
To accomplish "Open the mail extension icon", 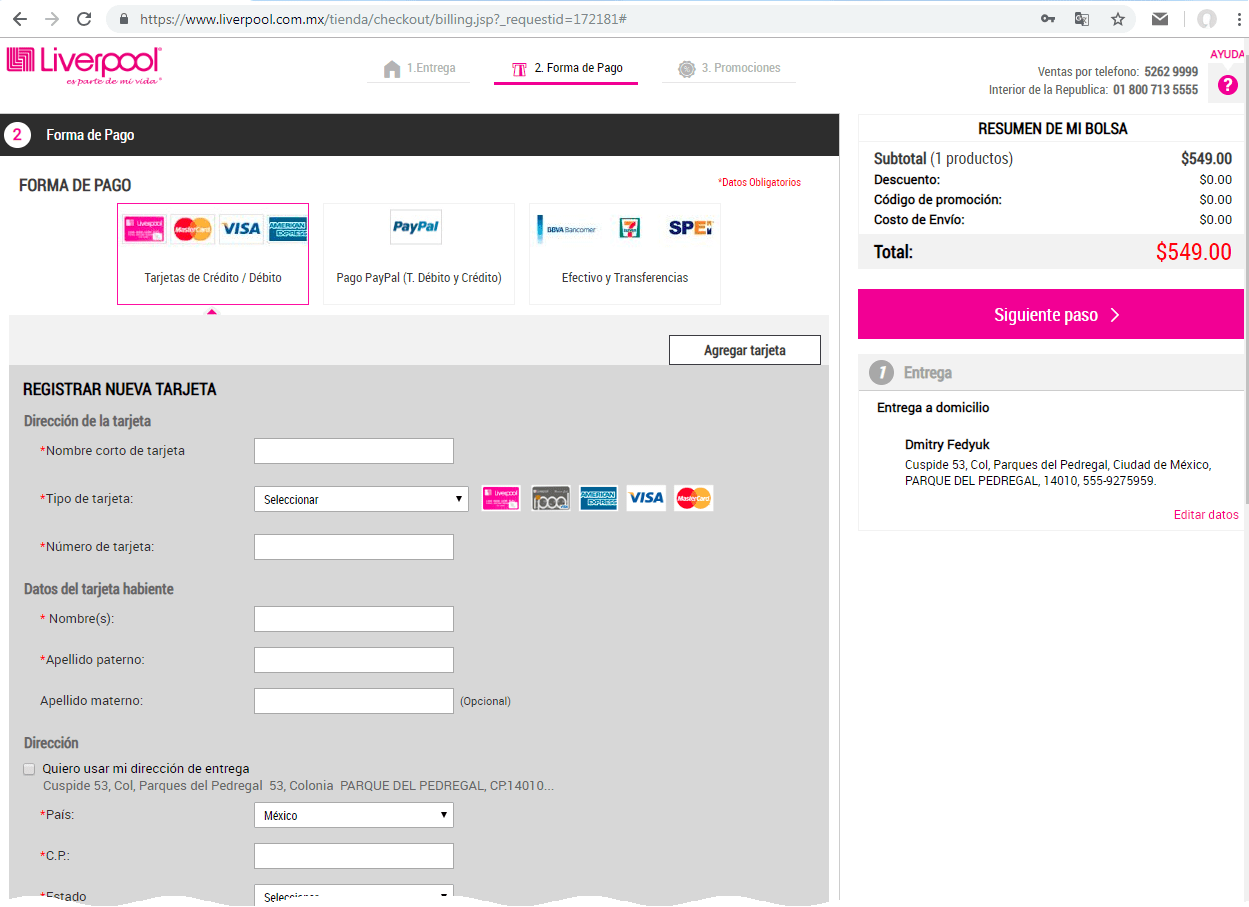I will coord(1160,19).
